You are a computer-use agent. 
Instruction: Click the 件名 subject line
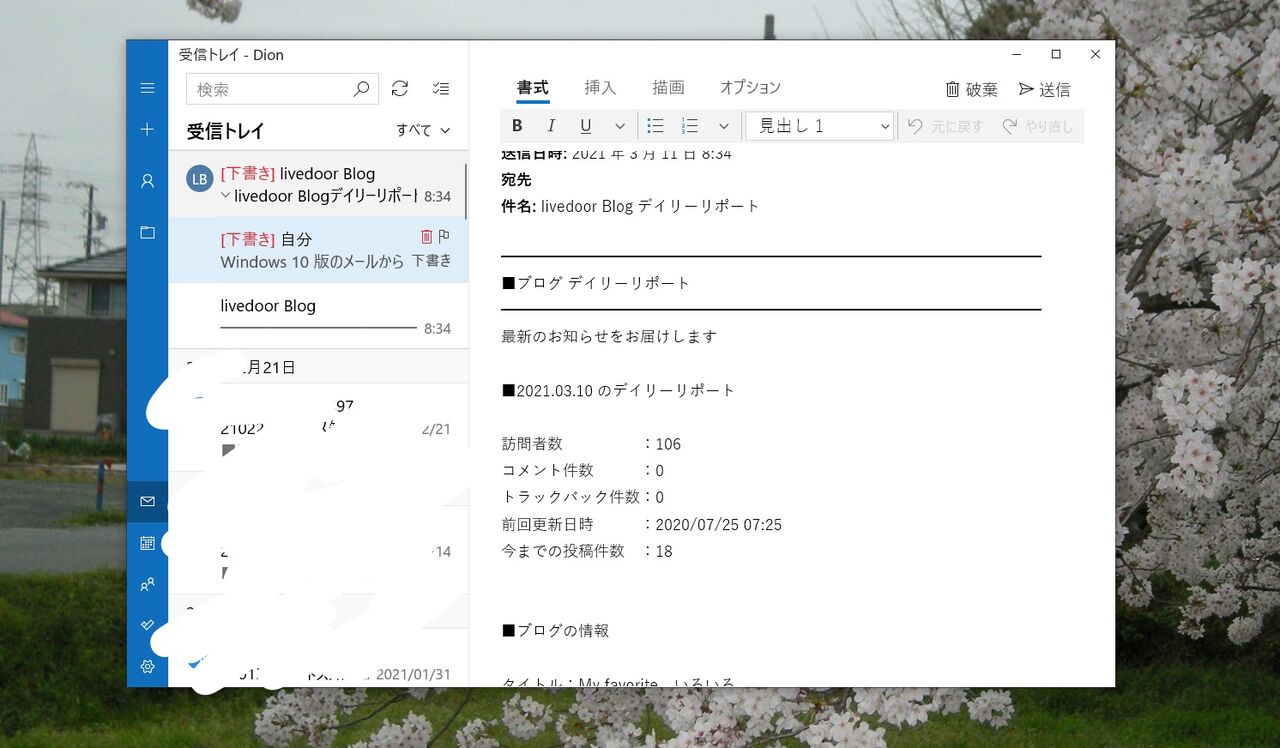coord(630,206)
